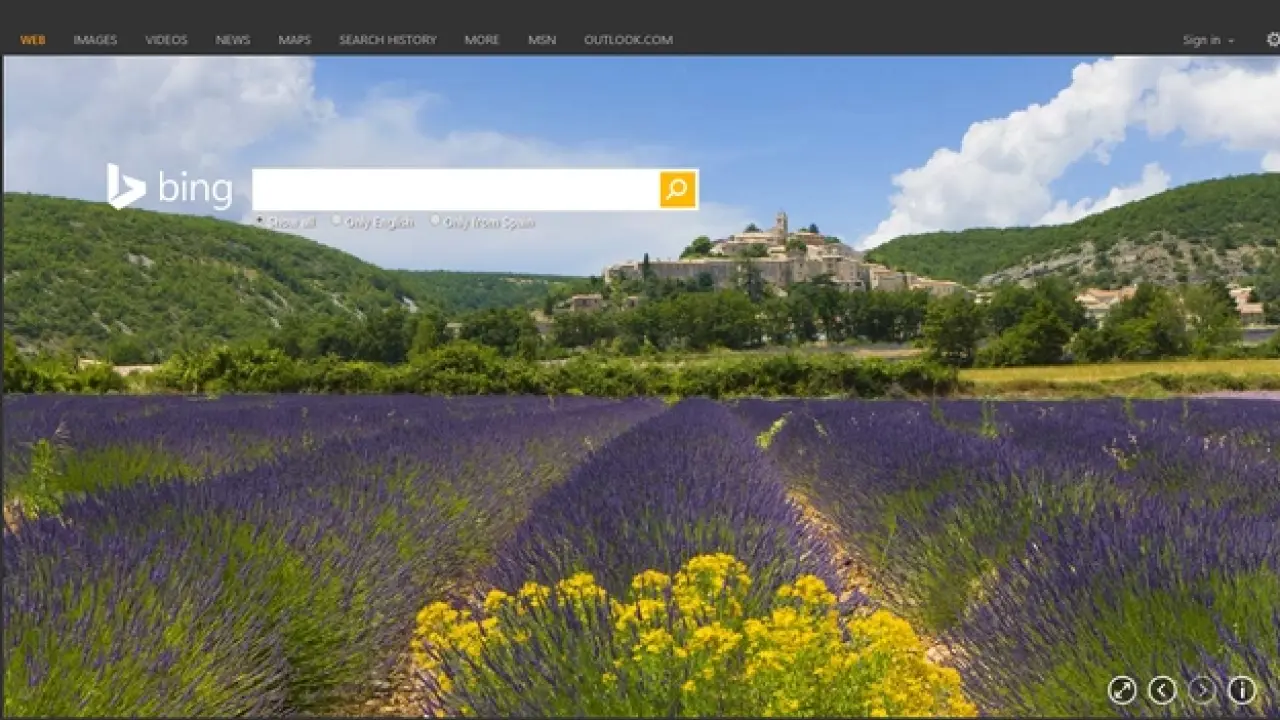Viewport: 1280px width, 720px height.
Task: Click the yellow magnifying glass search button
Action: tap(677, 189)
